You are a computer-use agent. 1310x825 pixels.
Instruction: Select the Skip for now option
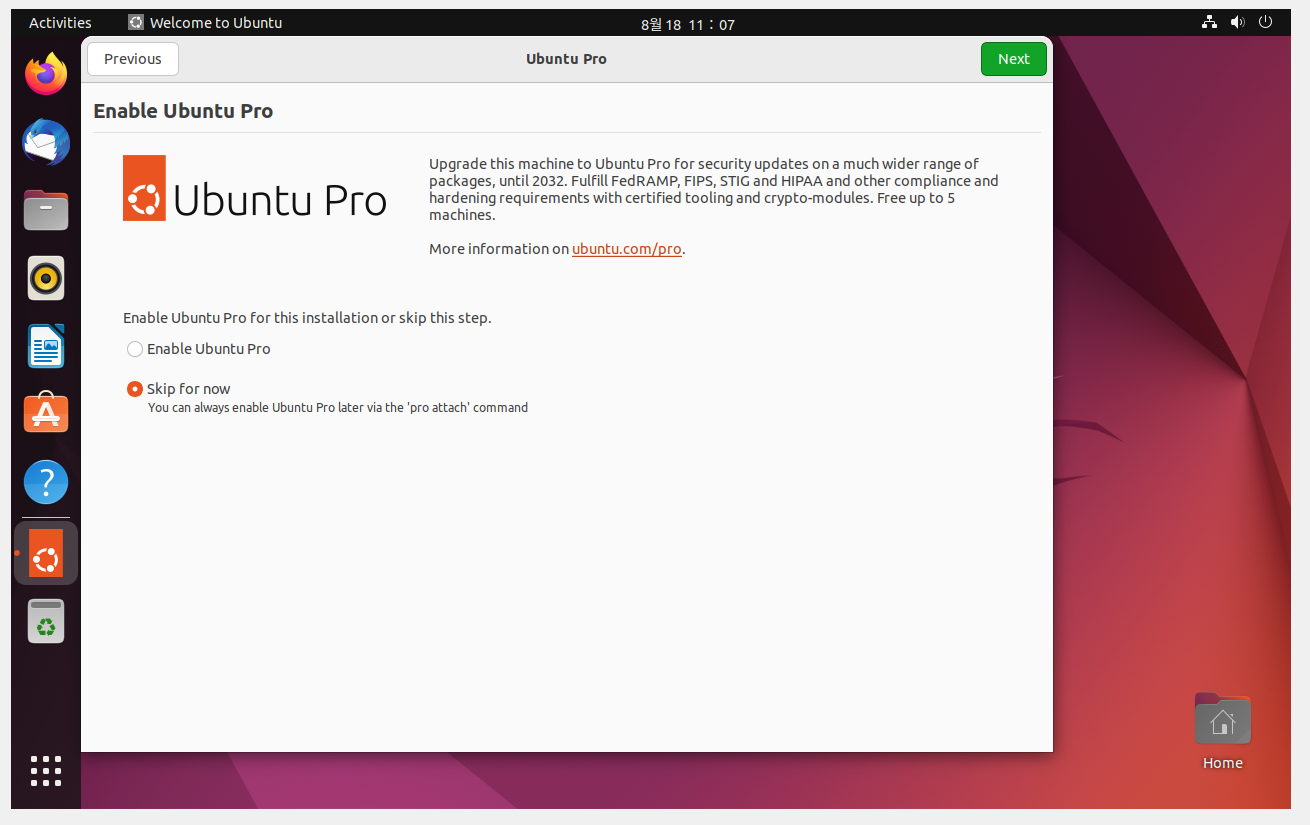click(x=179, y=389)
